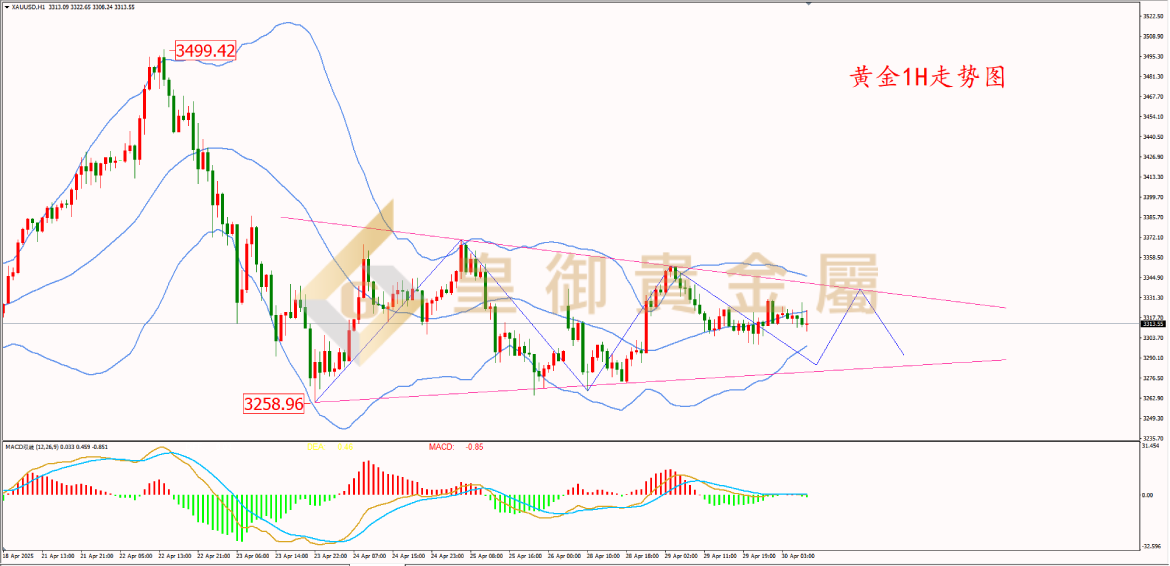1170x566 pixels.
Task: Open the XAUUSD,H1 chart dropdown arrow
Action: [x=6, y=7]
